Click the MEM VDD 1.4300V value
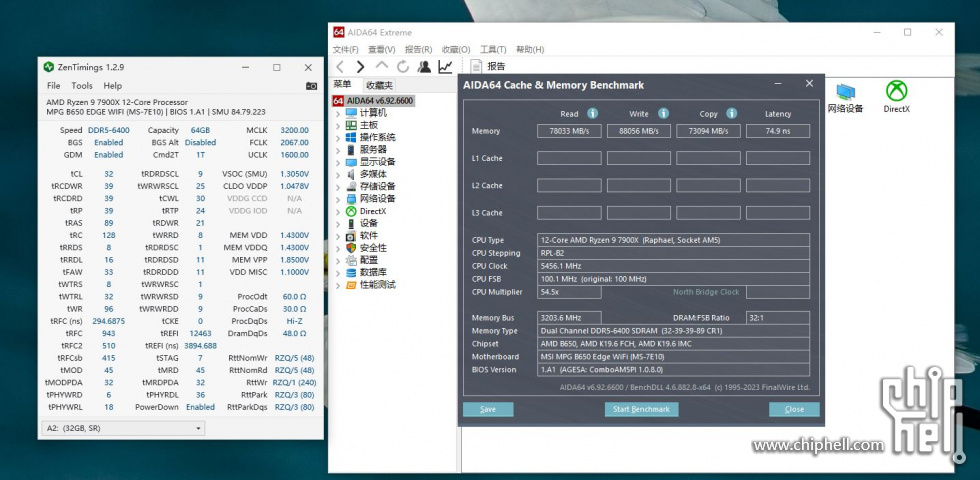980x480 pixels. click(294, 236)
